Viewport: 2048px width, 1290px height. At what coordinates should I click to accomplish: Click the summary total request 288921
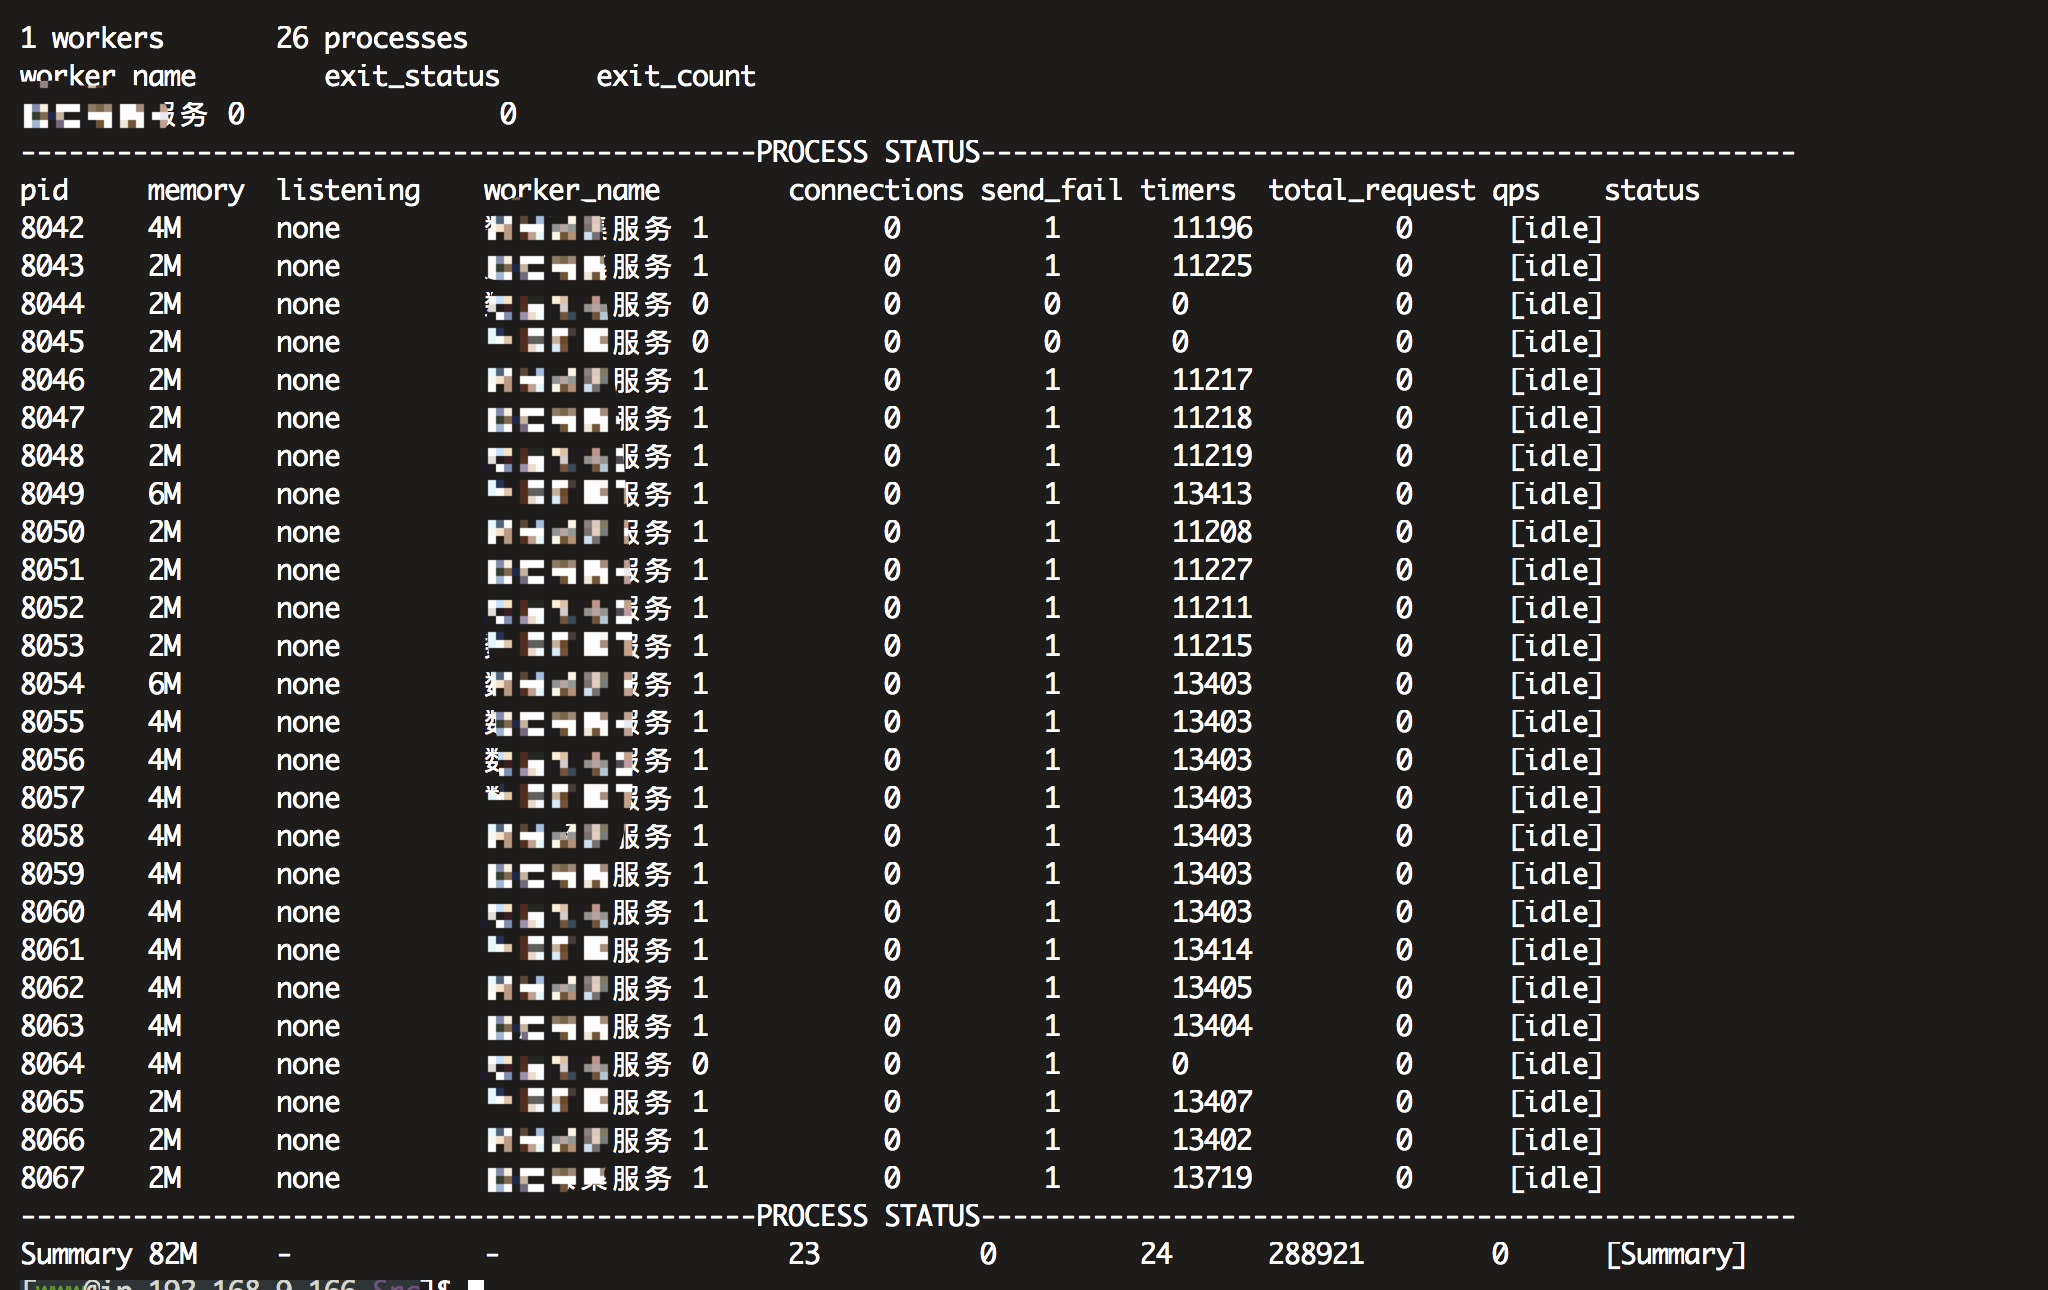pyautogui.click(x=1316, y=1254)
